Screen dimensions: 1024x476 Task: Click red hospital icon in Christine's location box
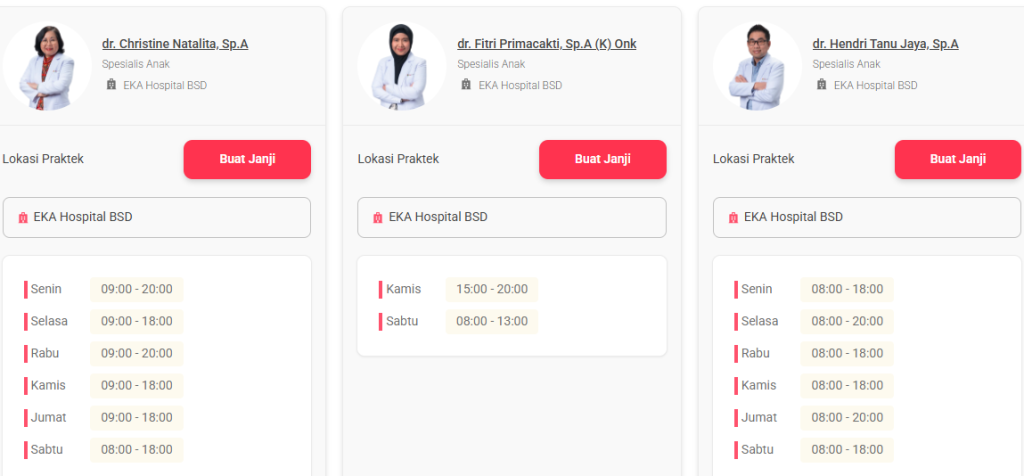[23, 217]
